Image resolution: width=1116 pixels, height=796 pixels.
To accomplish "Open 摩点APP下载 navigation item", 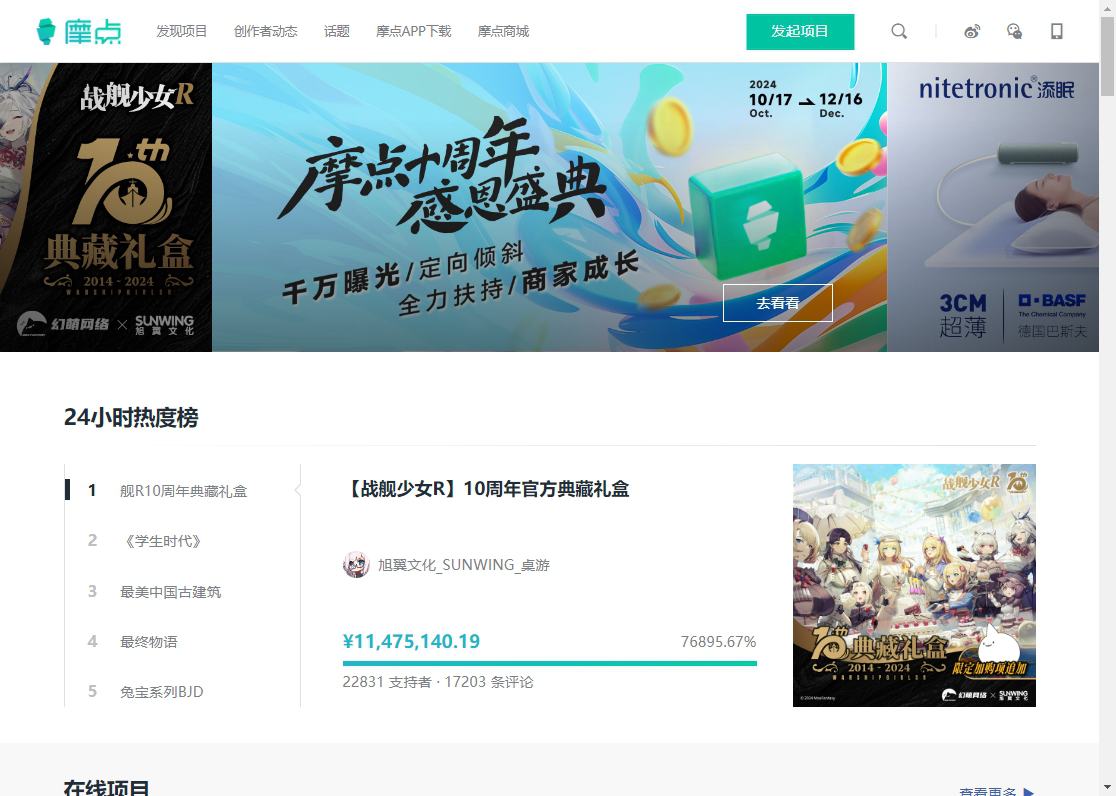I will [x=414, y=31].
